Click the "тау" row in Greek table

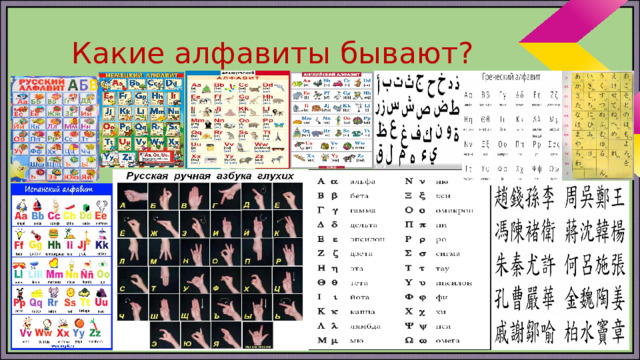(427, 268)
